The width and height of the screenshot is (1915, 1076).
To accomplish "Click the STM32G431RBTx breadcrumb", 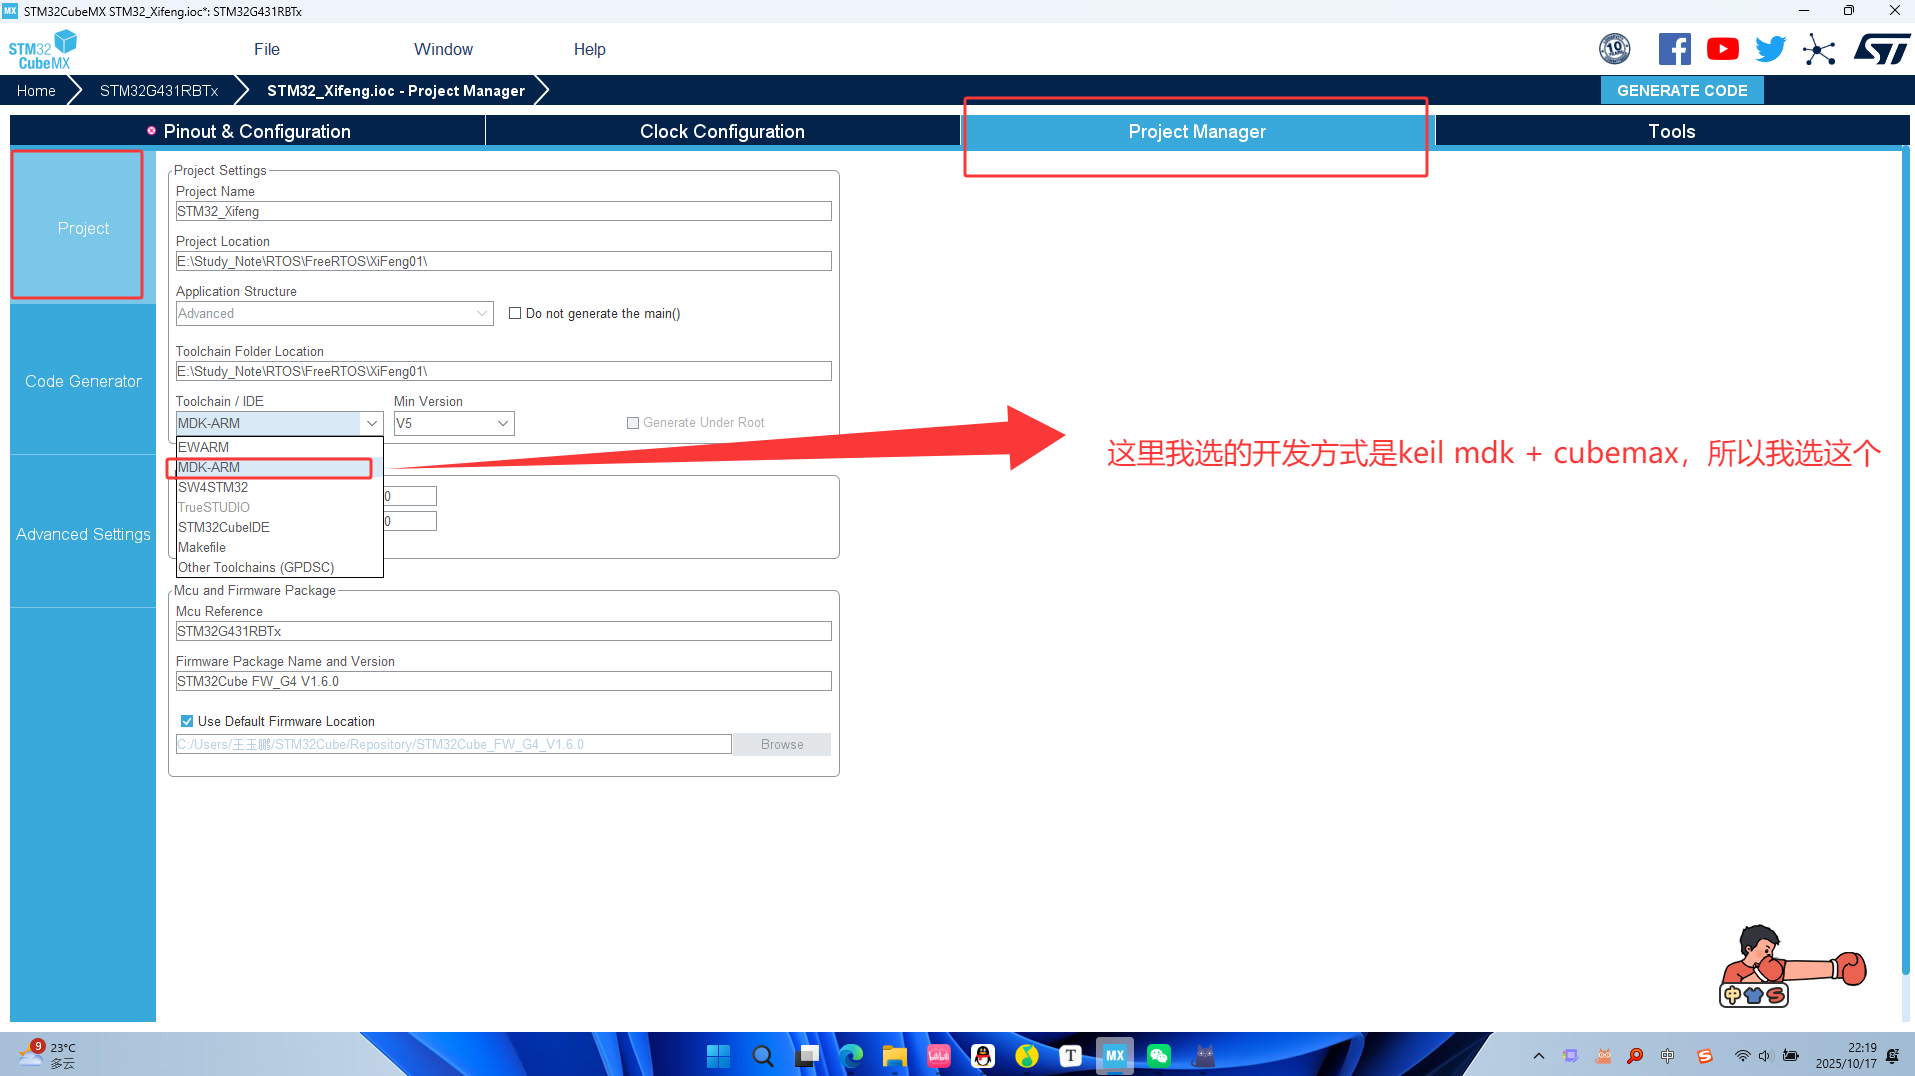I will coord(159,90).
